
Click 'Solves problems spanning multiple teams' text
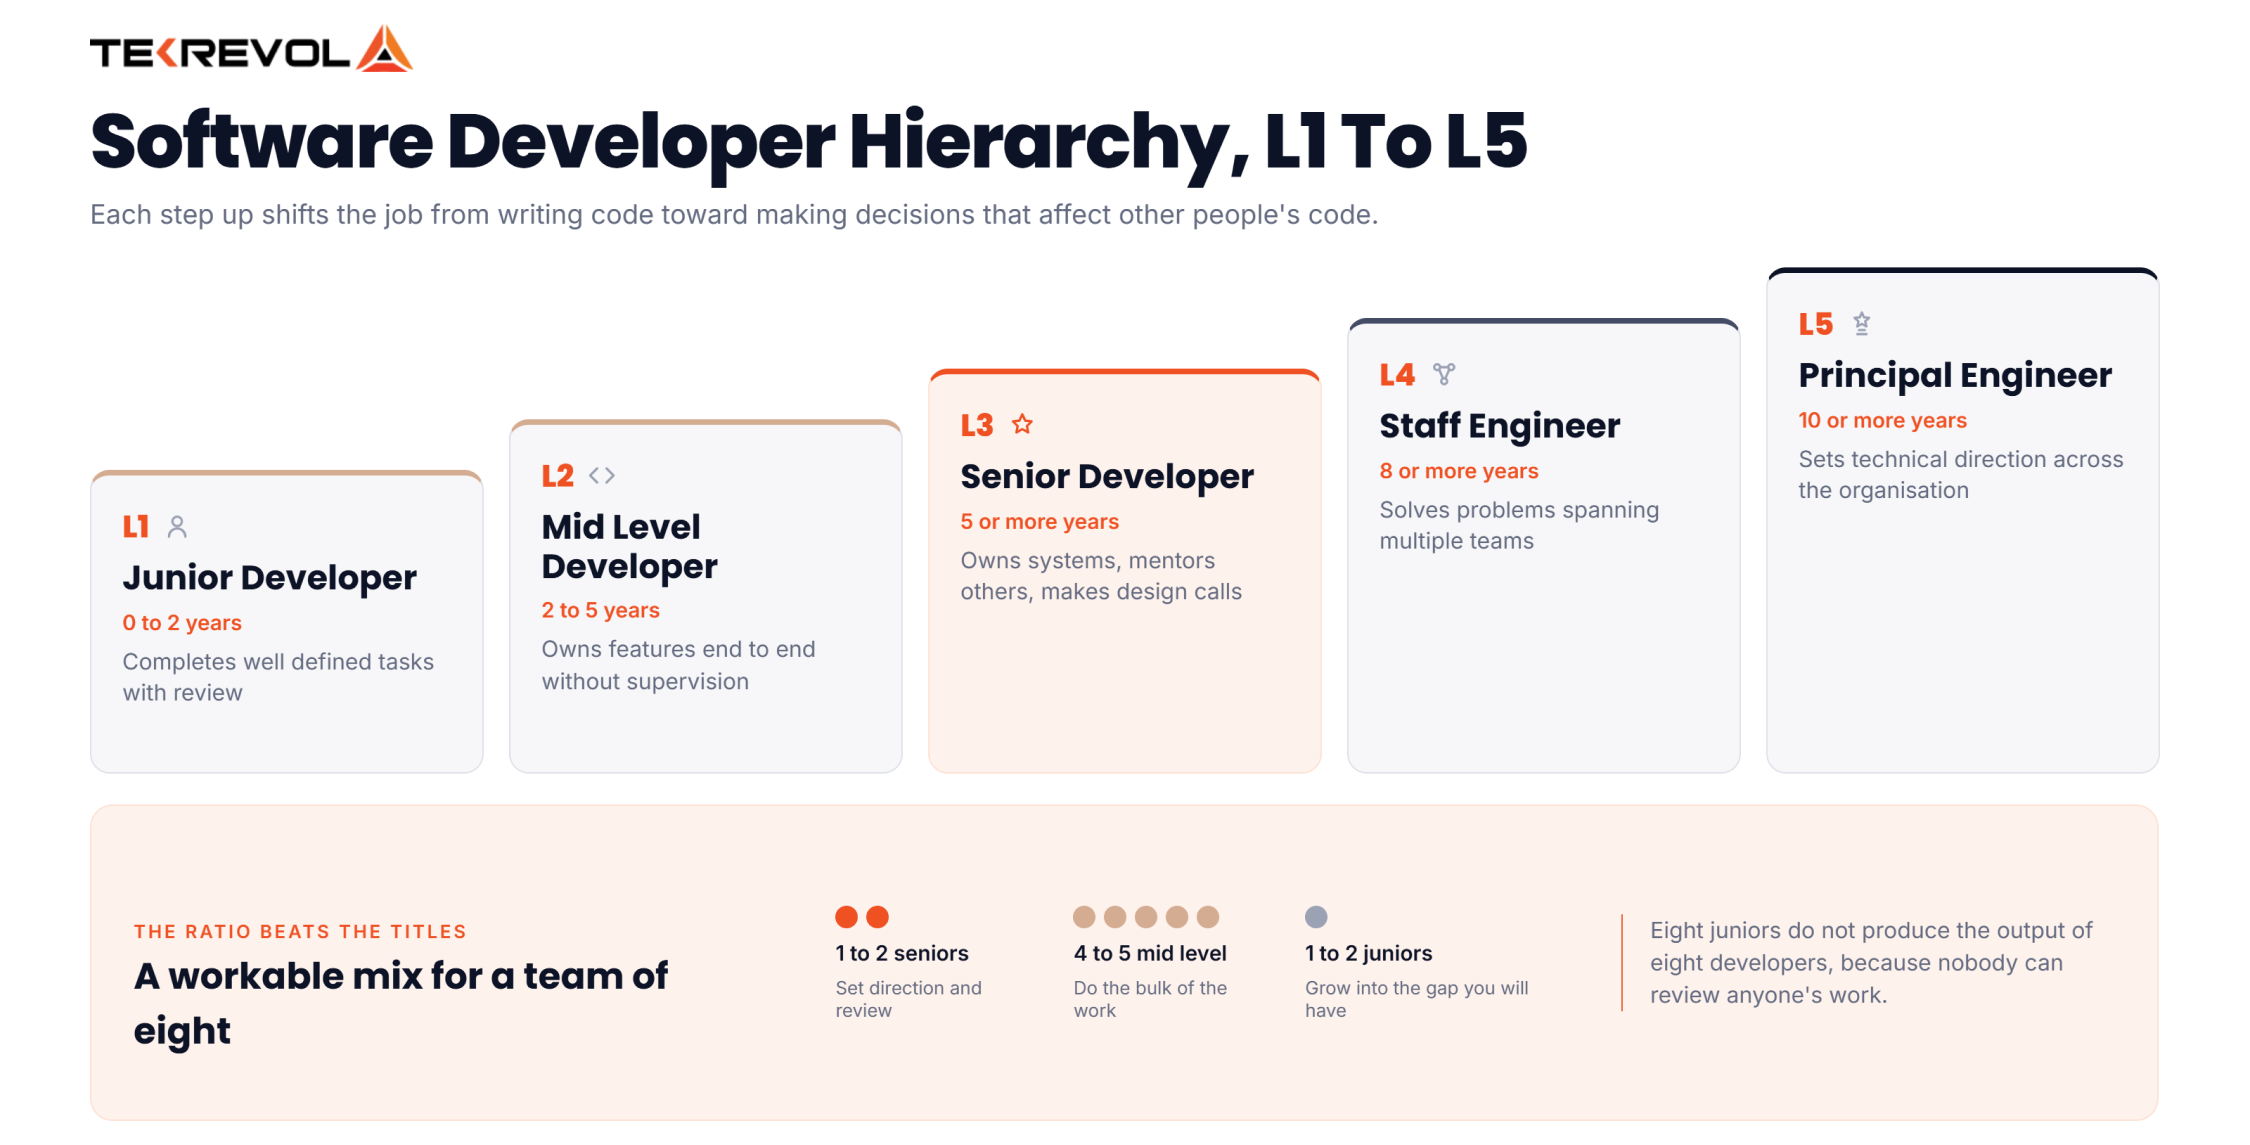click(x=1519, y=525)
